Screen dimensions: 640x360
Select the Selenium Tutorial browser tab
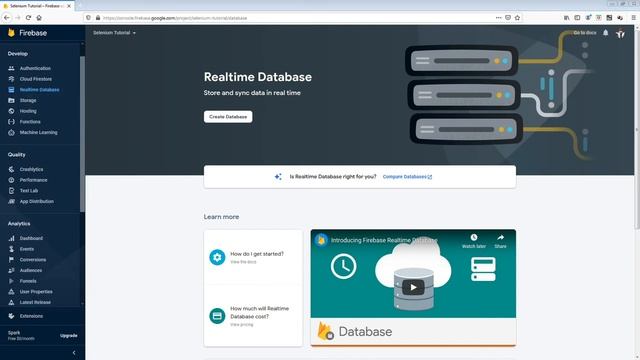pyautogui.click(x=37, y=6)
